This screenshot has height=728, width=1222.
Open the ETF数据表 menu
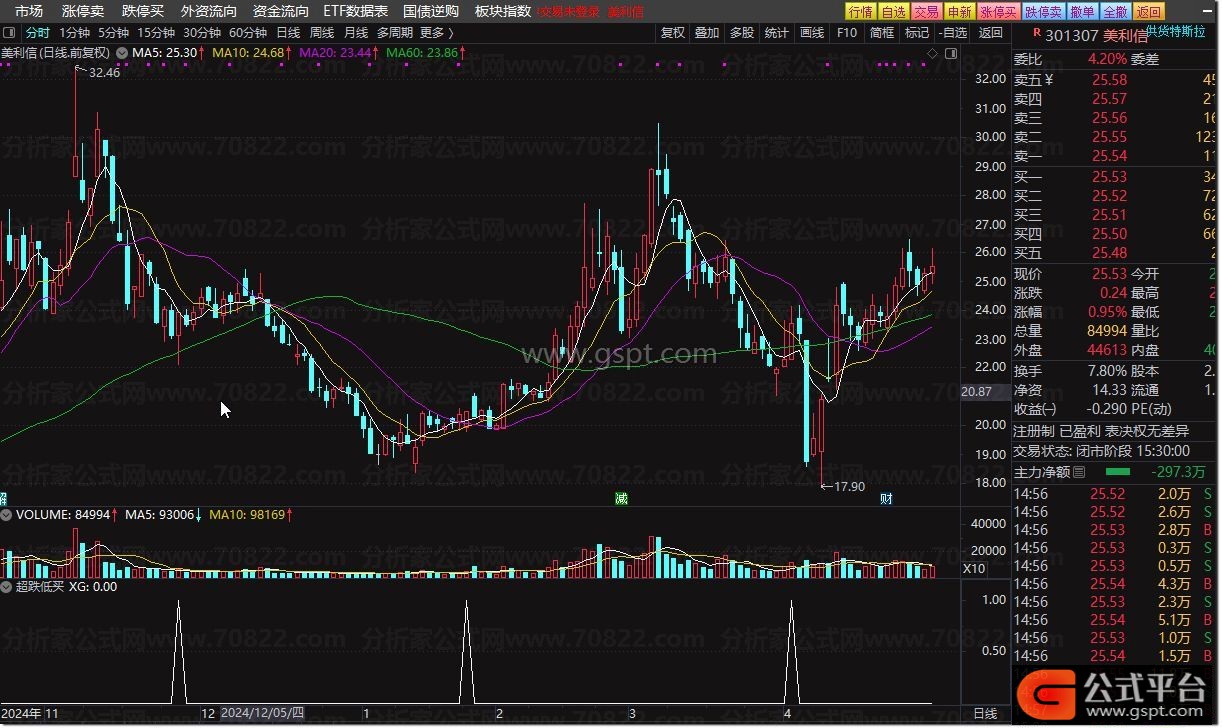[355, 11]
